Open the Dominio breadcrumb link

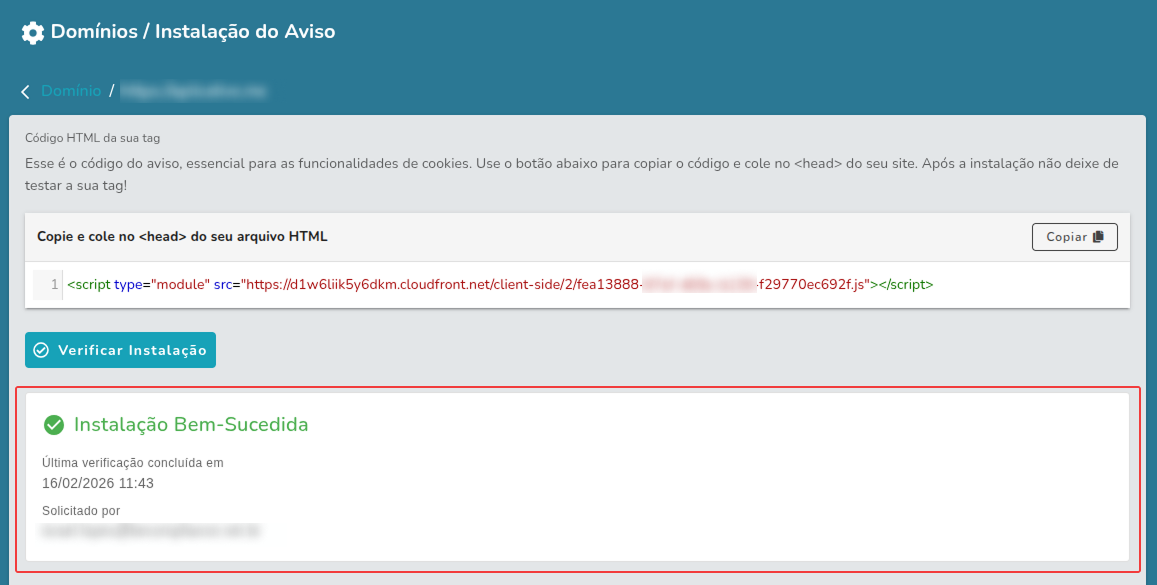point(70,90)
